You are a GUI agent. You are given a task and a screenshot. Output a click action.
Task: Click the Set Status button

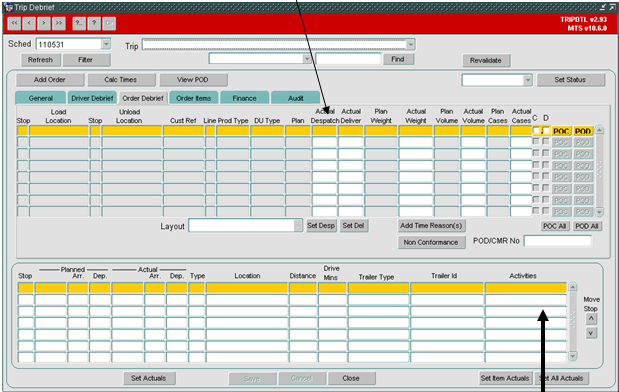point(570,80)
